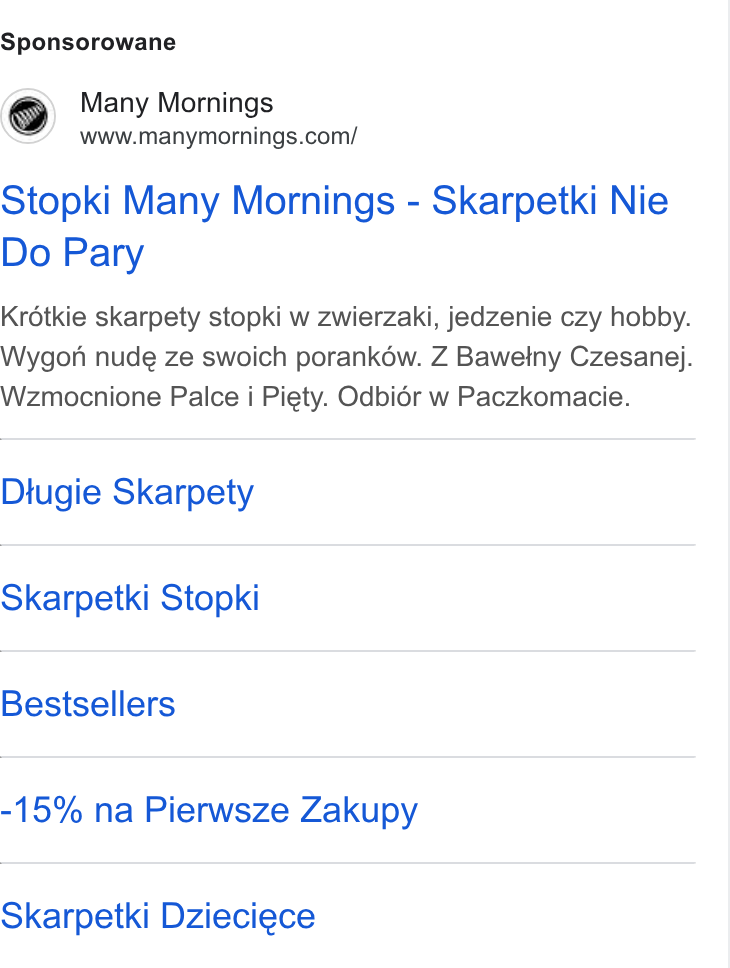This screenshot has width=730, height=968.
Task: Click the phrase Z Bawełny Czesanej
Action: [562, 357]
